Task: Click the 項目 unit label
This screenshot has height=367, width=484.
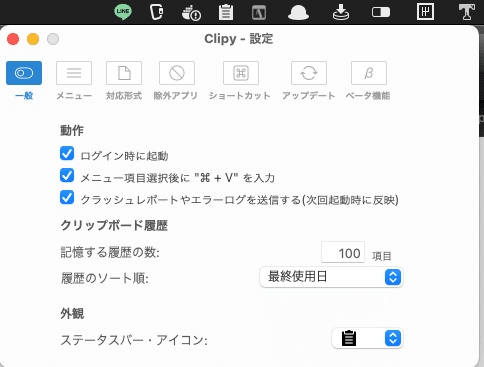Action: coord(382,256)
